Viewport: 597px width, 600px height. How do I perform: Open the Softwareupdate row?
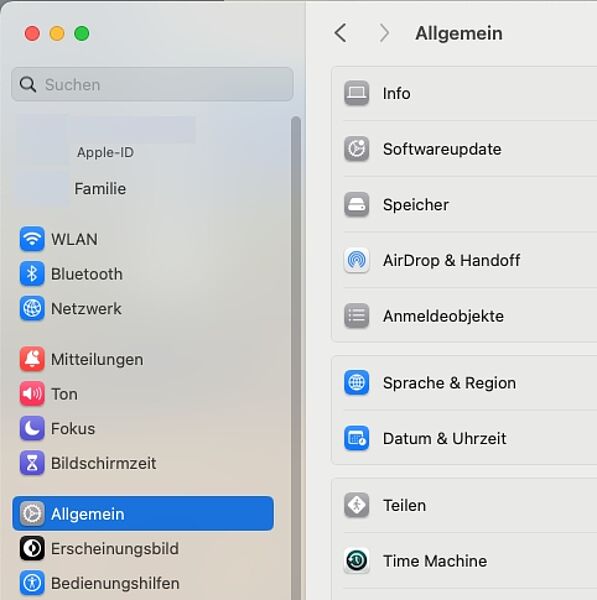coord(464,149)
